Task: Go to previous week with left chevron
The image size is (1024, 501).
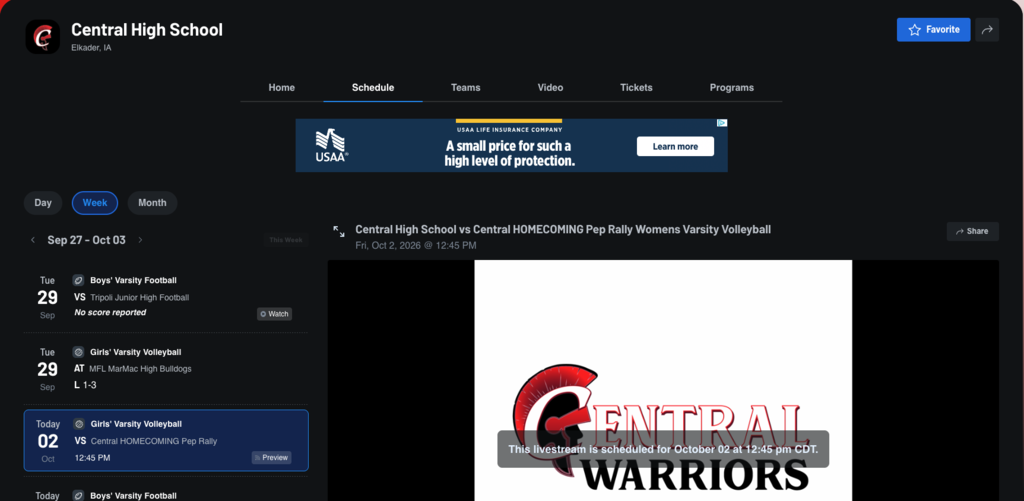Action: [x=33, y=240]
